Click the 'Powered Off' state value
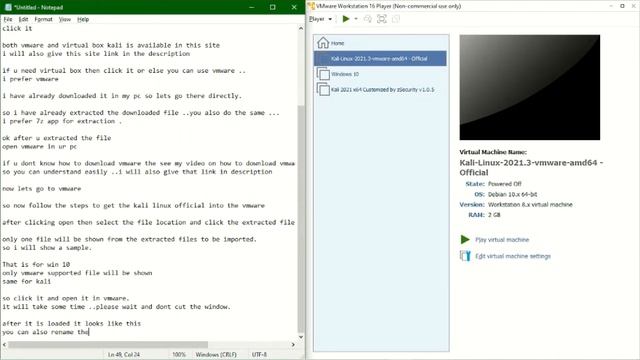 504,184
